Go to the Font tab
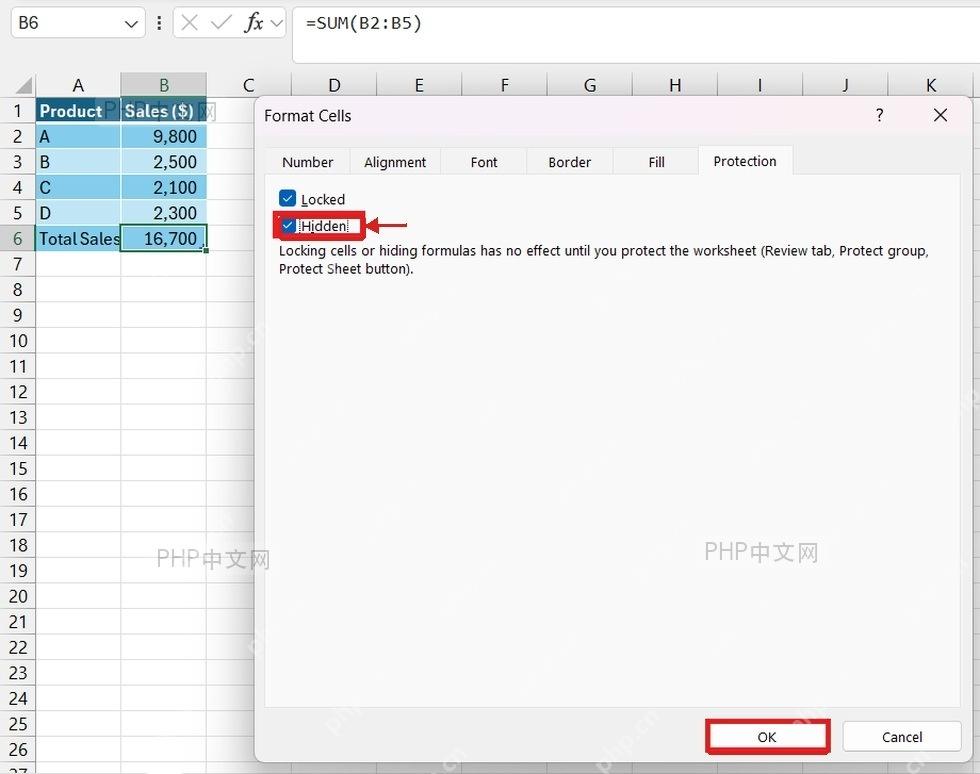 pos(484,162)
